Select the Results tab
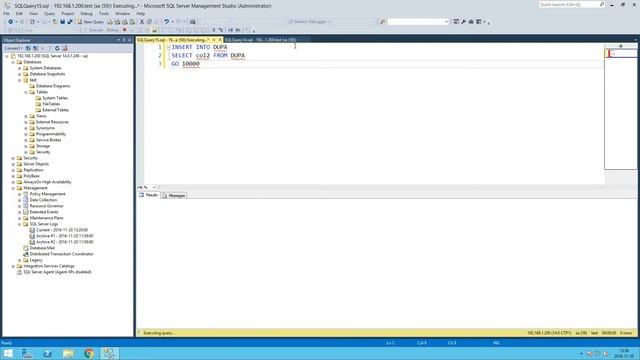 [x=149, y=195]
